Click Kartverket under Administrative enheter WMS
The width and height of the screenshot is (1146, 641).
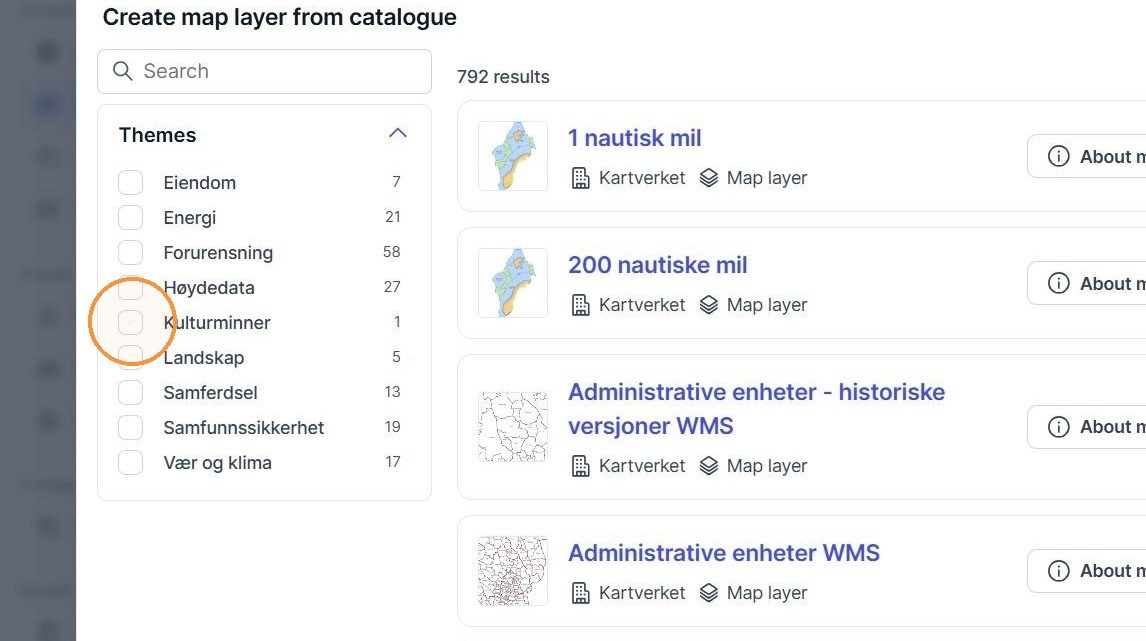pos(642,593)
